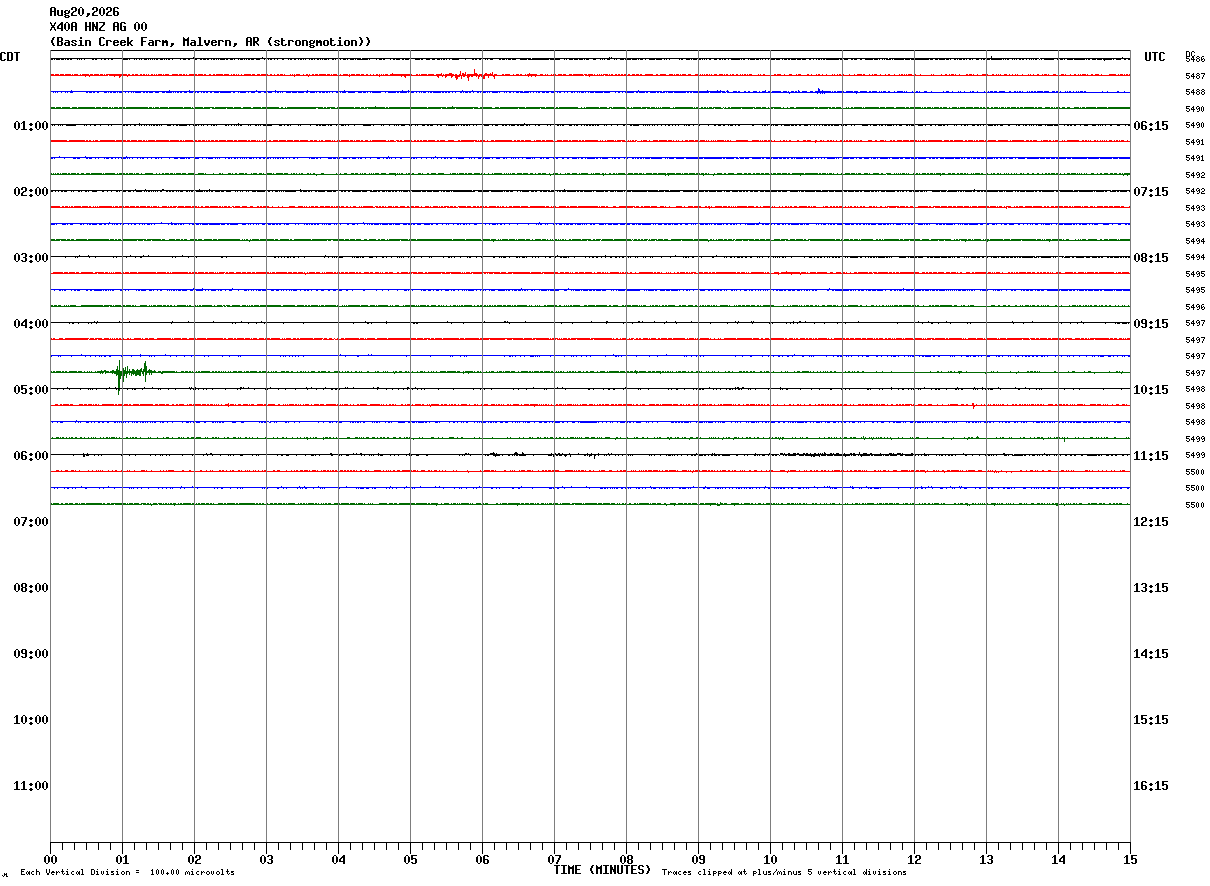Click the TIME (MINUTES) axis title
The image size is (1210, 886).
pos(602,870)
